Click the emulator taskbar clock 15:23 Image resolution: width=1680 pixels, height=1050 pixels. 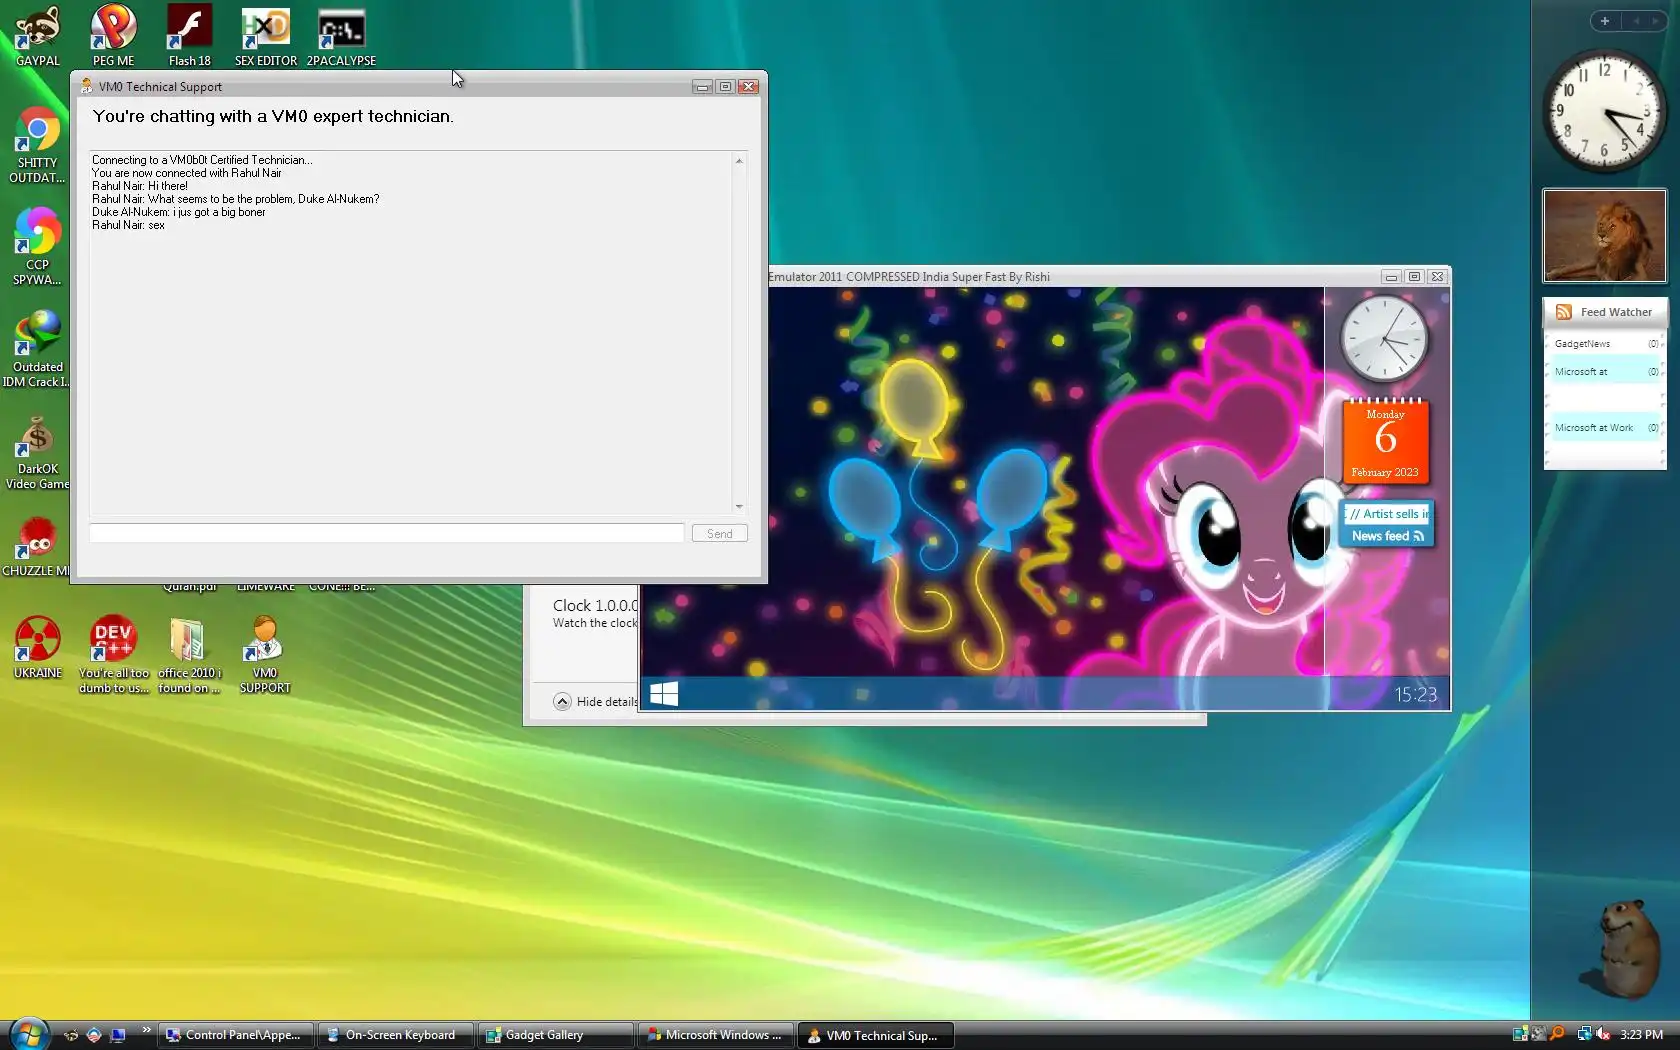pyautogui.click(x=1415, y=695)
